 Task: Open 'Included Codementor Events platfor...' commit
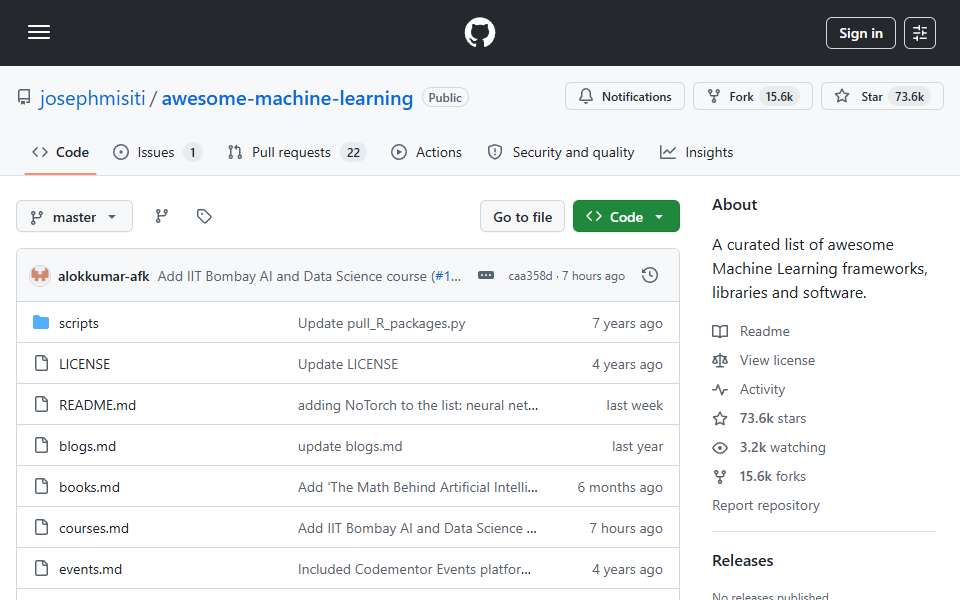(414, 569)
